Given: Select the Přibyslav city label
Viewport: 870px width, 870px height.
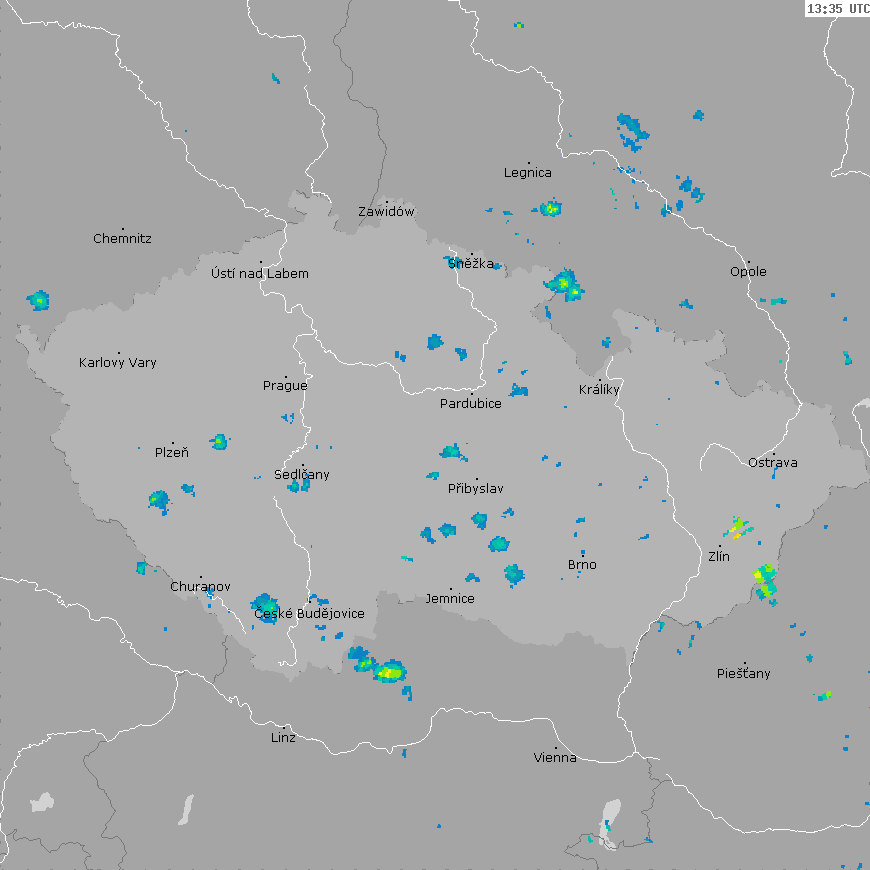Looking at the screenshot, I should 476,489.
